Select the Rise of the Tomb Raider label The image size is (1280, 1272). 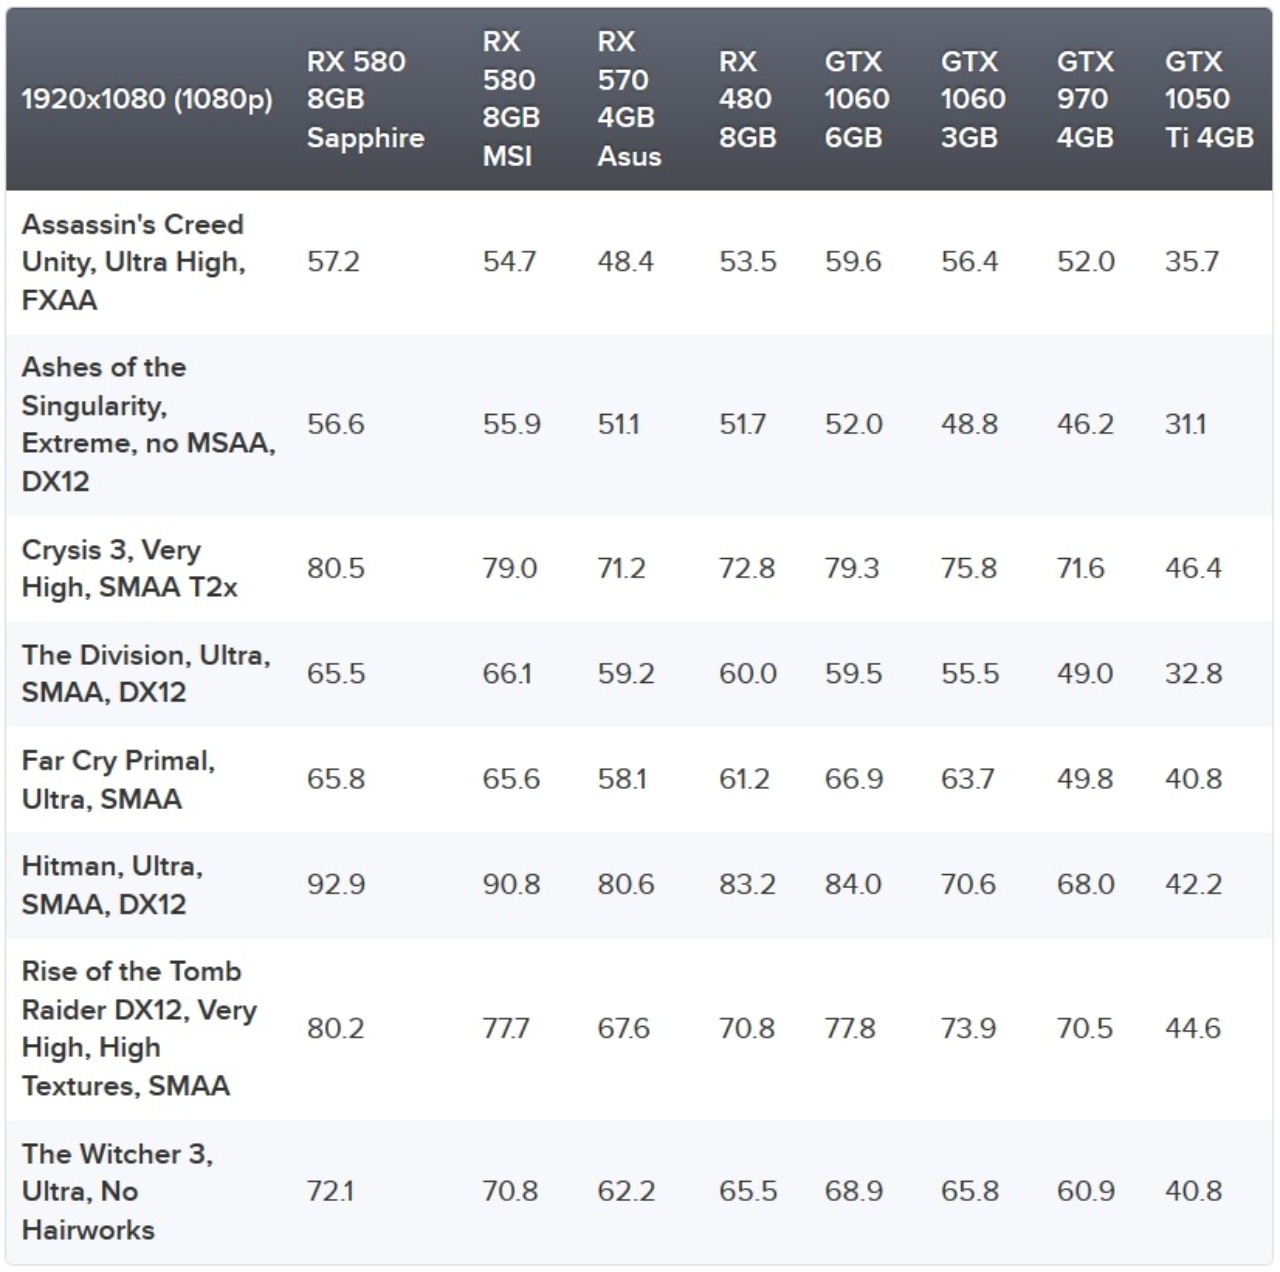(139, 1028)
